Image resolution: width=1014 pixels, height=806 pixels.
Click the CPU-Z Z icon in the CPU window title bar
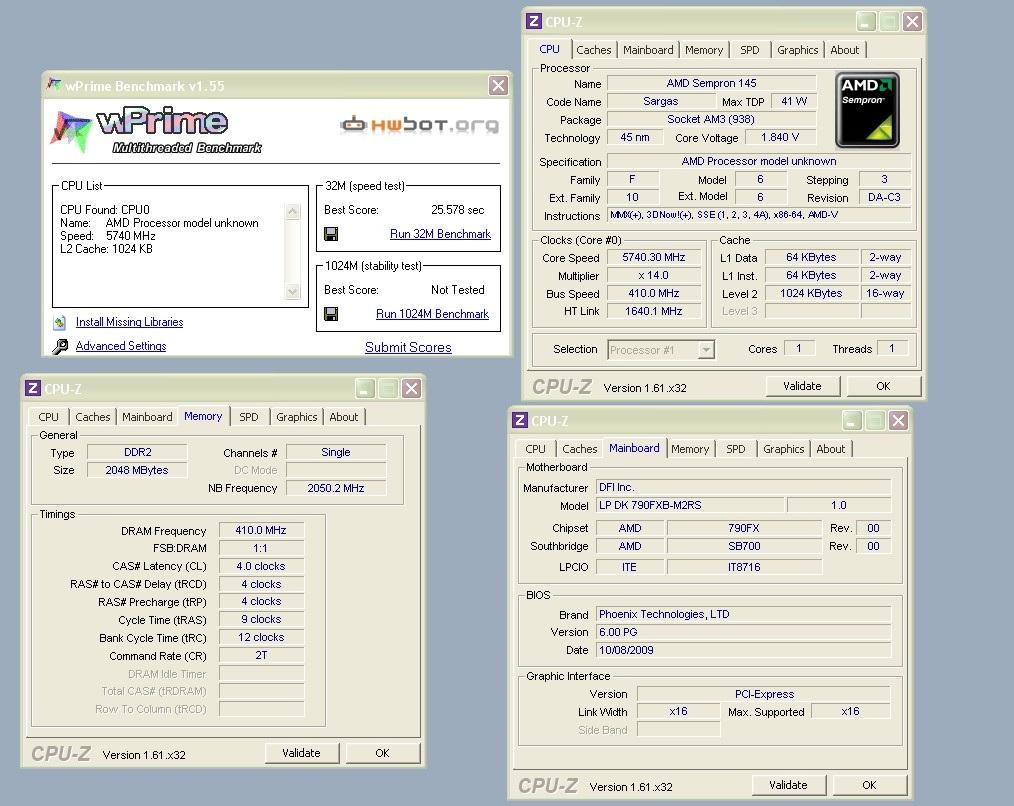(x=534, y=21)
